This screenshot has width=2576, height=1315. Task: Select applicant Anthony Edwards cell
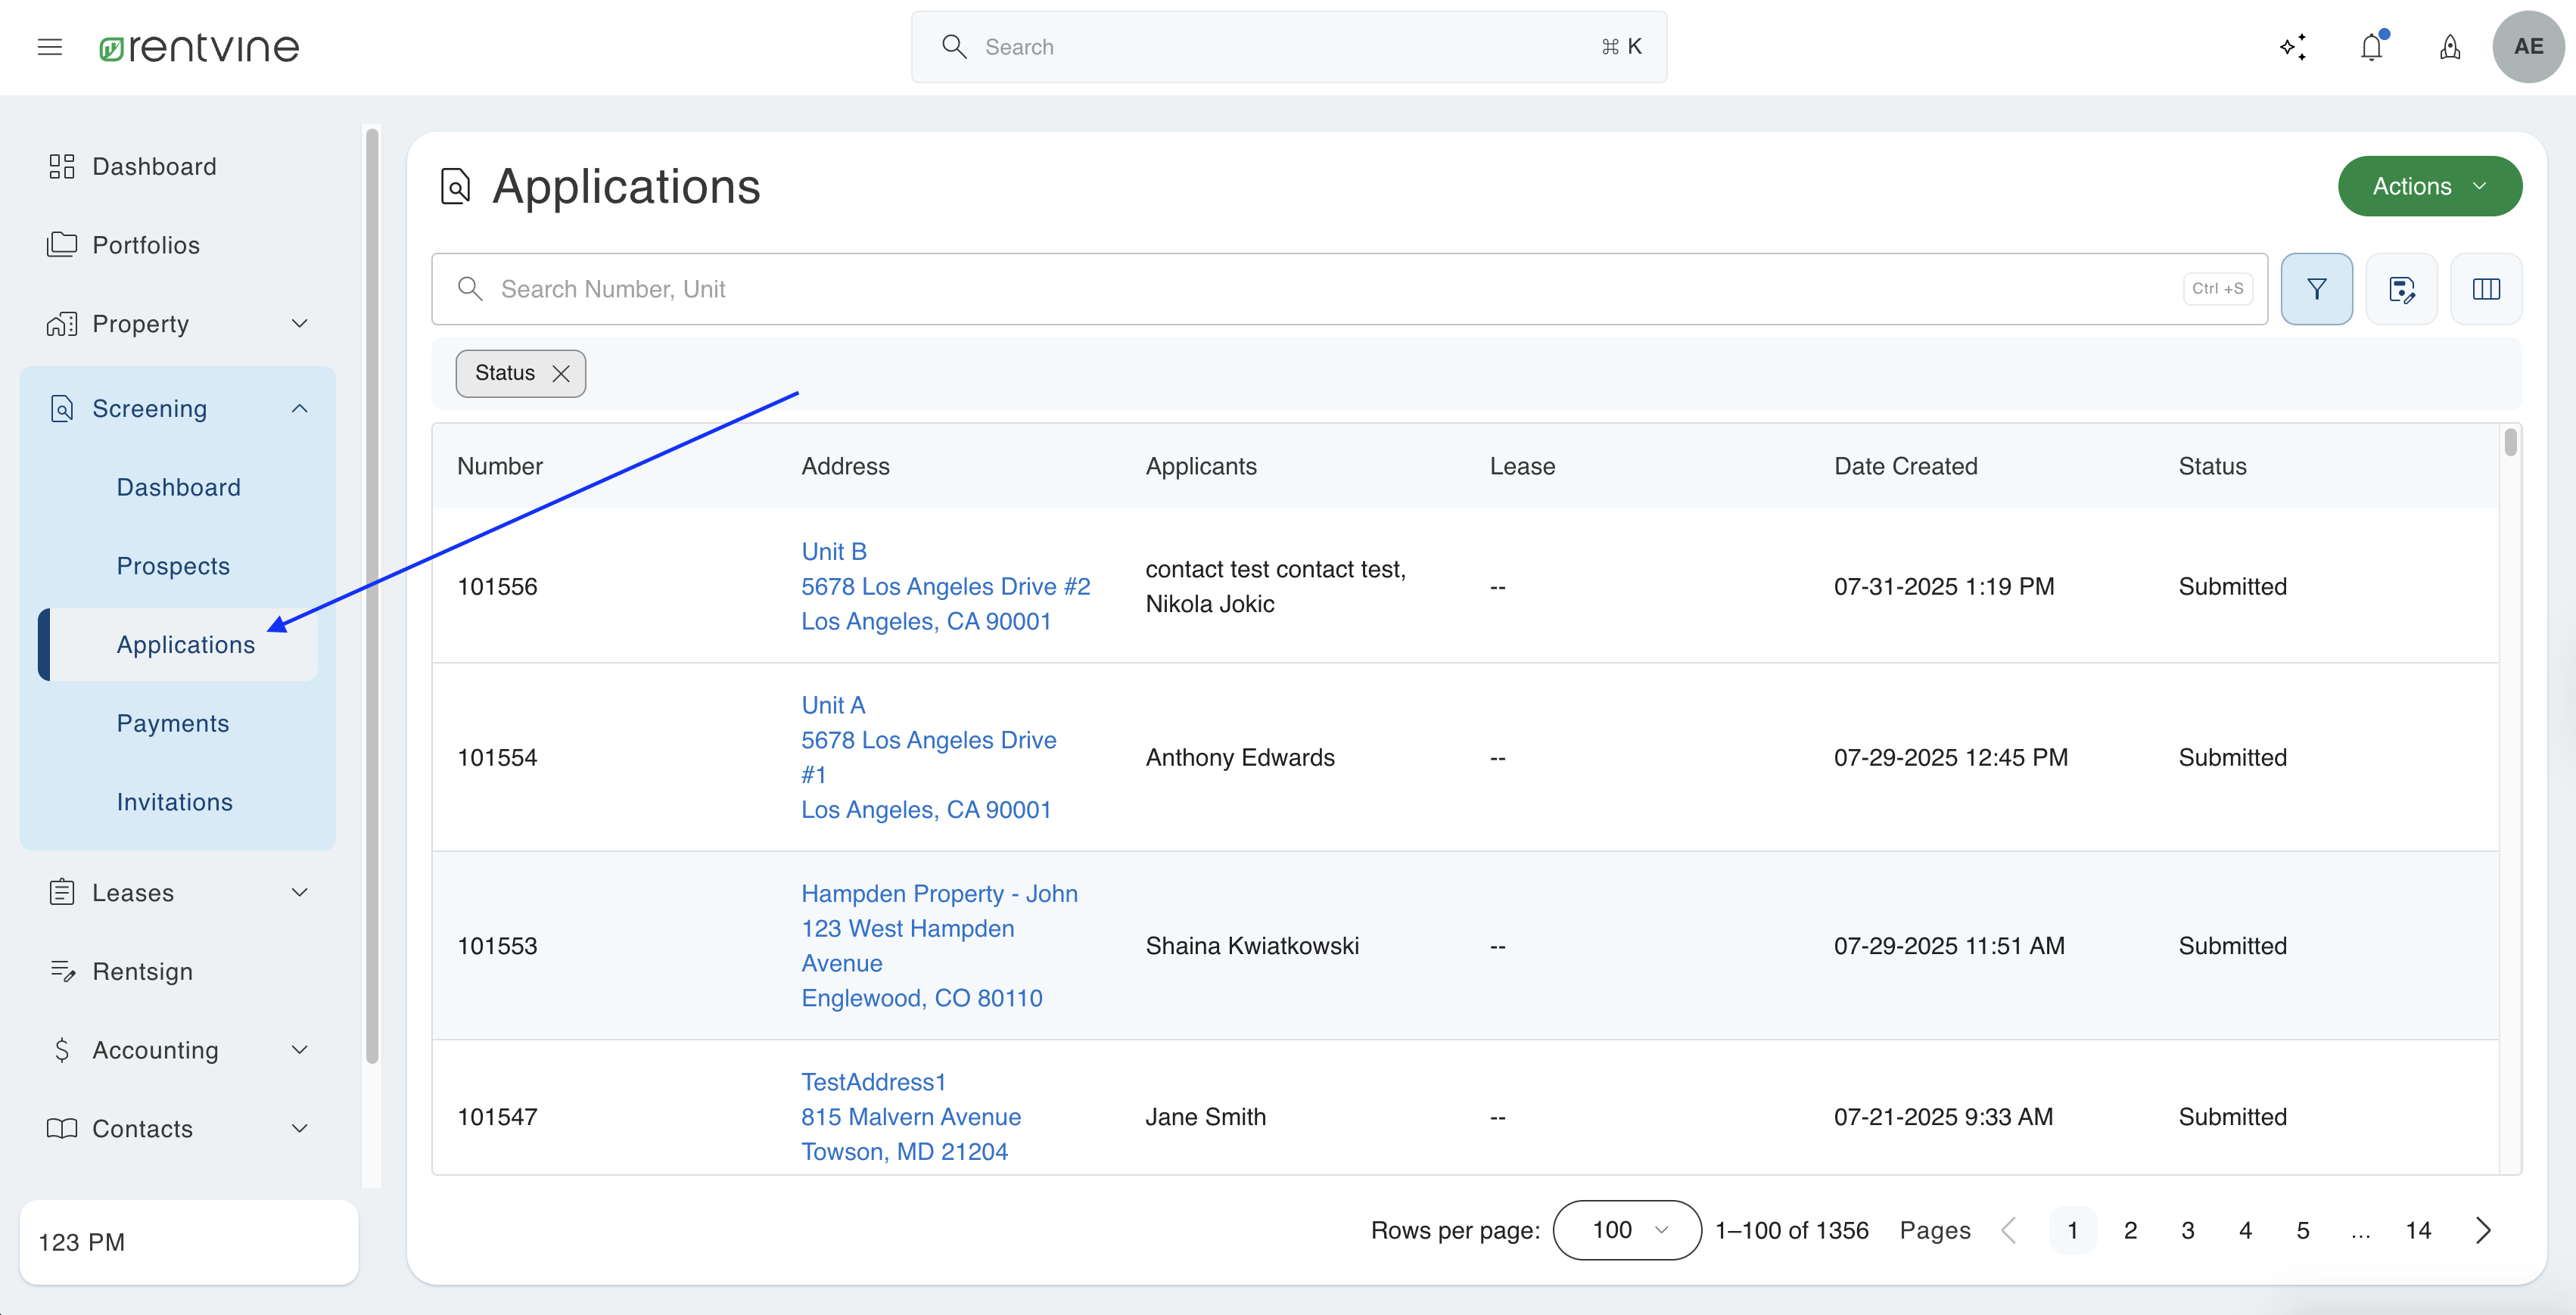coord(1240,757)
